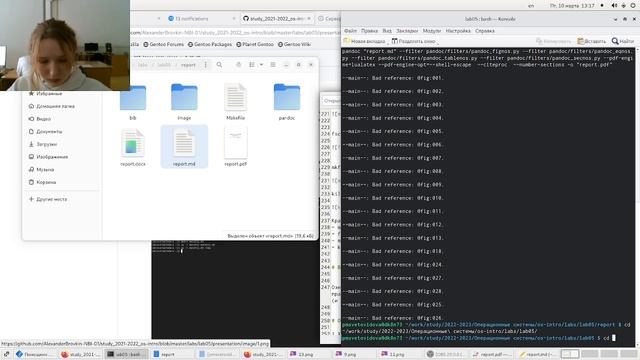Open the 'report.md' editor taskbar window

click(537, 354)
